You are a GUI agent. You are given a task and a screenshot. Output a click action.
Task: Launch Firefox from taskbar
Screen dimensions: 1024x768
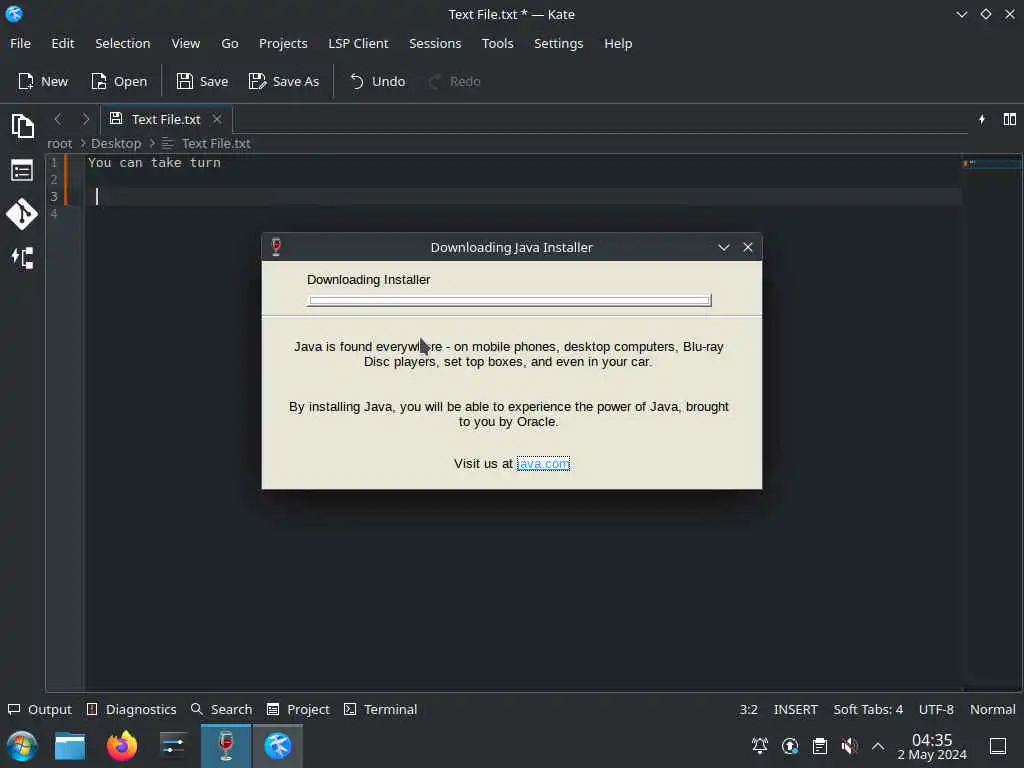pos(121,746)
